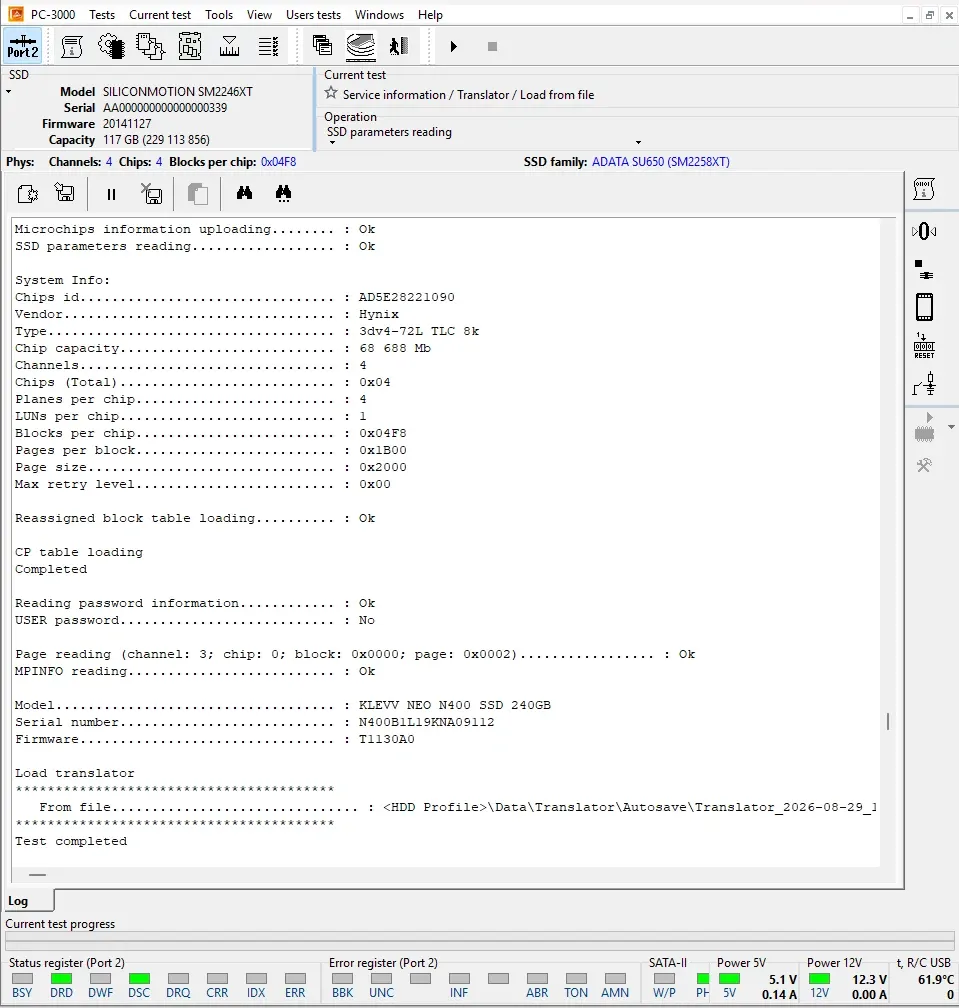This screenshot has height=1008, width=959.
Task: Click the switch and capacitor power icon
Action: (924, 384)
